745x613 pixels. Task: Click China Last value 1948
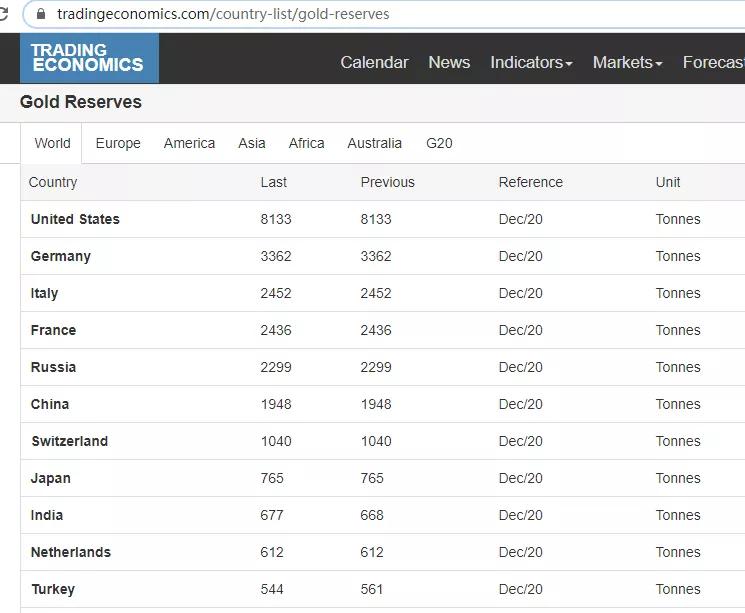click(276, 404)
